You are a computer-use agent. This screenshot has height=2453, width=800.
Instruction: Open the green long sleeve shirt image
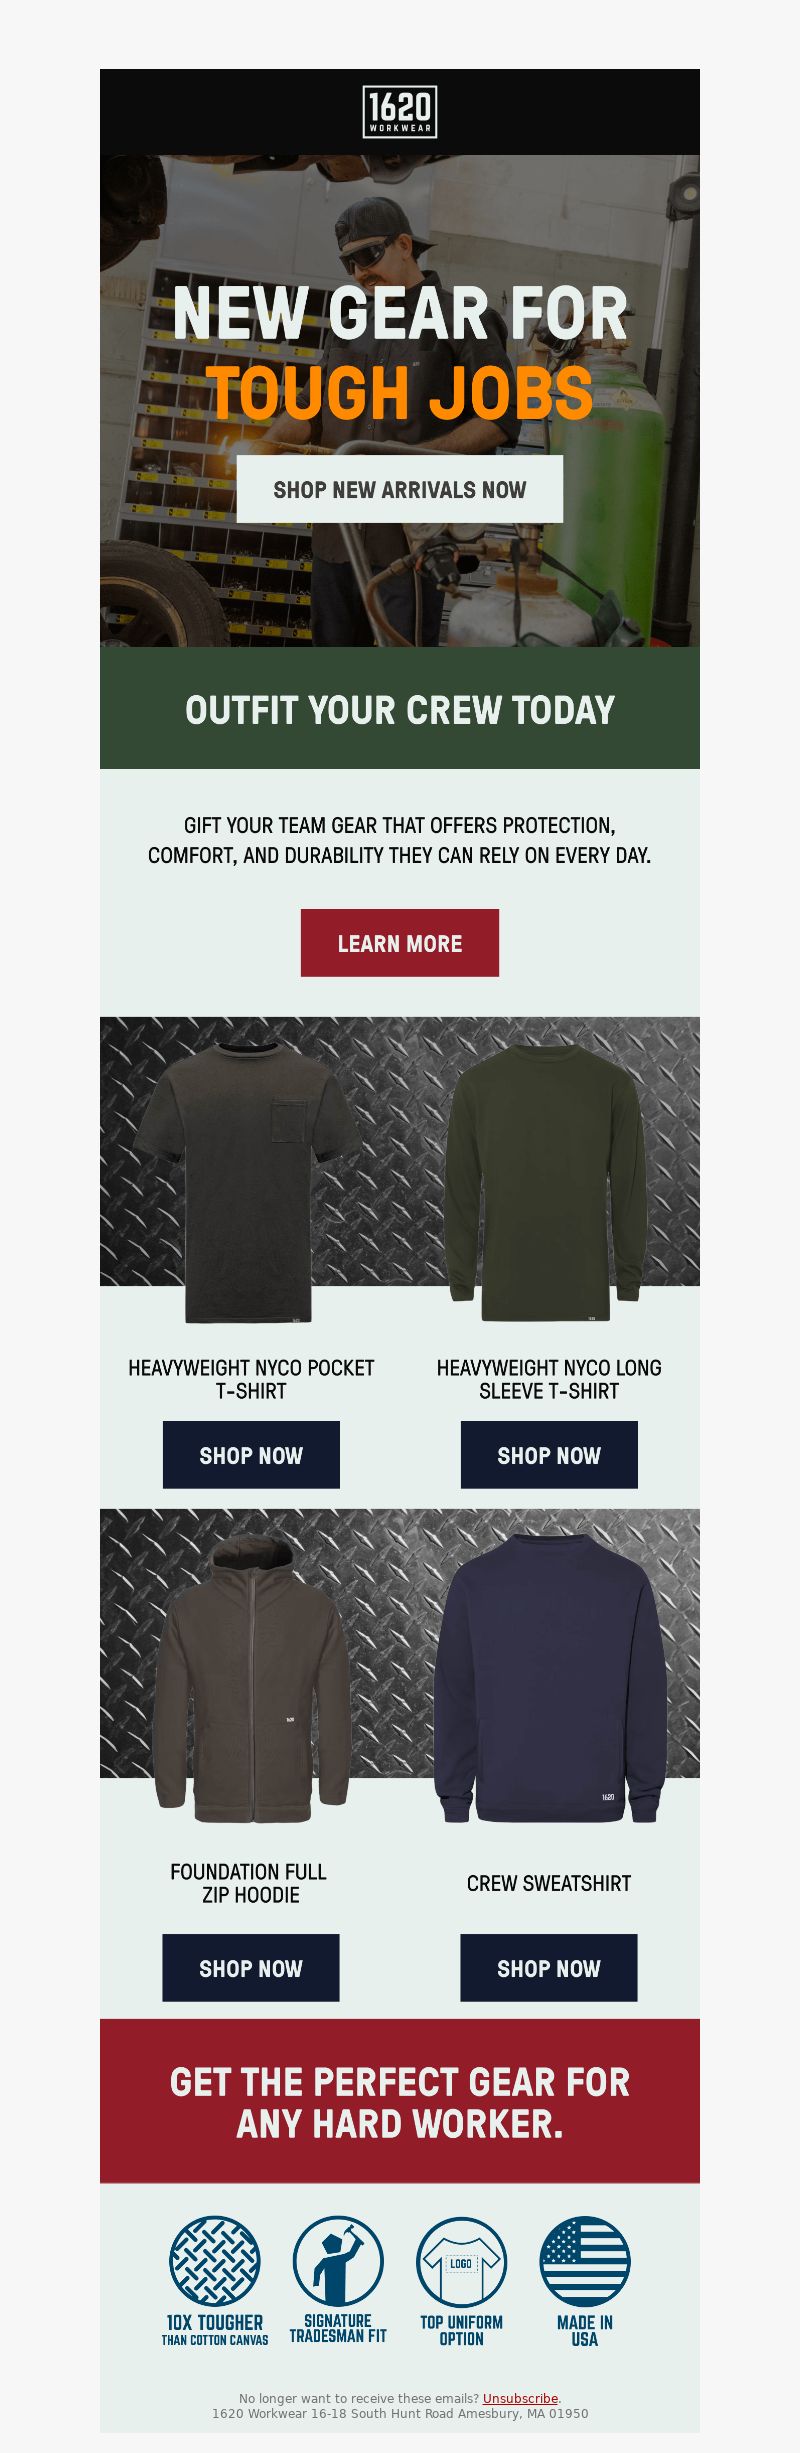point(550,1178)
